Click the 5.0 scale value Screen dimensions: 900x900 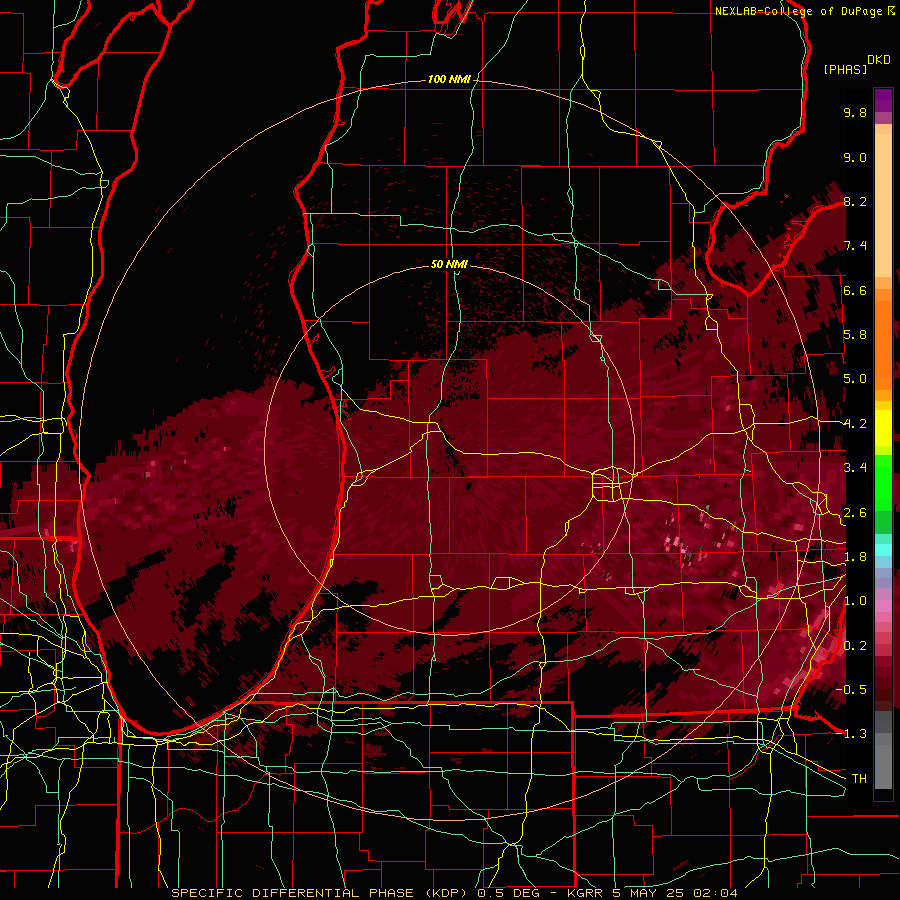[x=855, y=379]
